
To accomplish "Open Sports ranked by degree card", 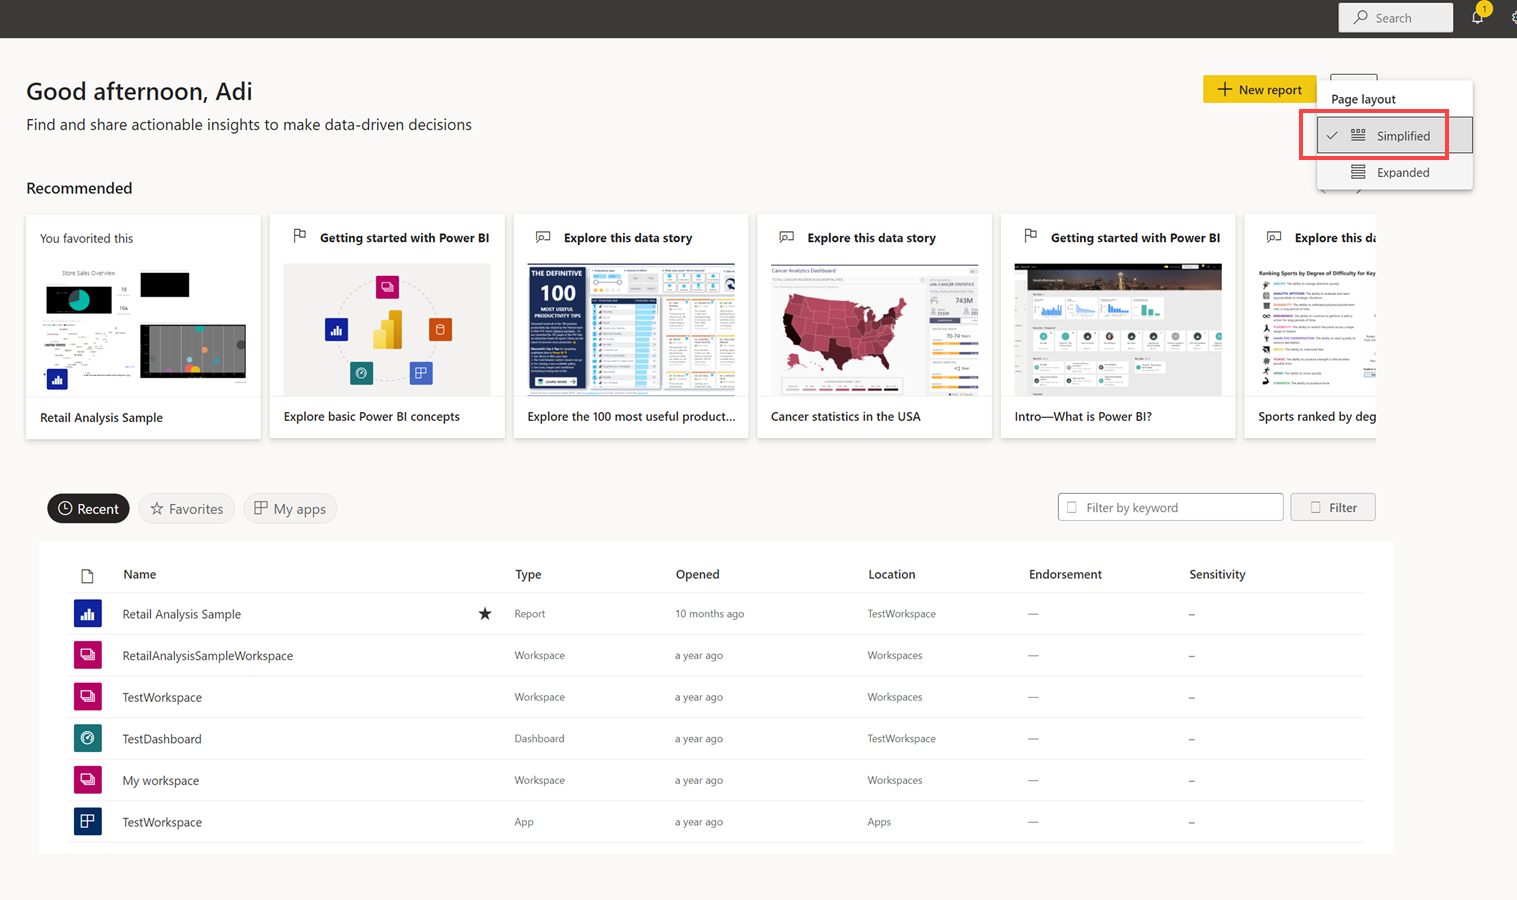I will (x=1310, y=326).
